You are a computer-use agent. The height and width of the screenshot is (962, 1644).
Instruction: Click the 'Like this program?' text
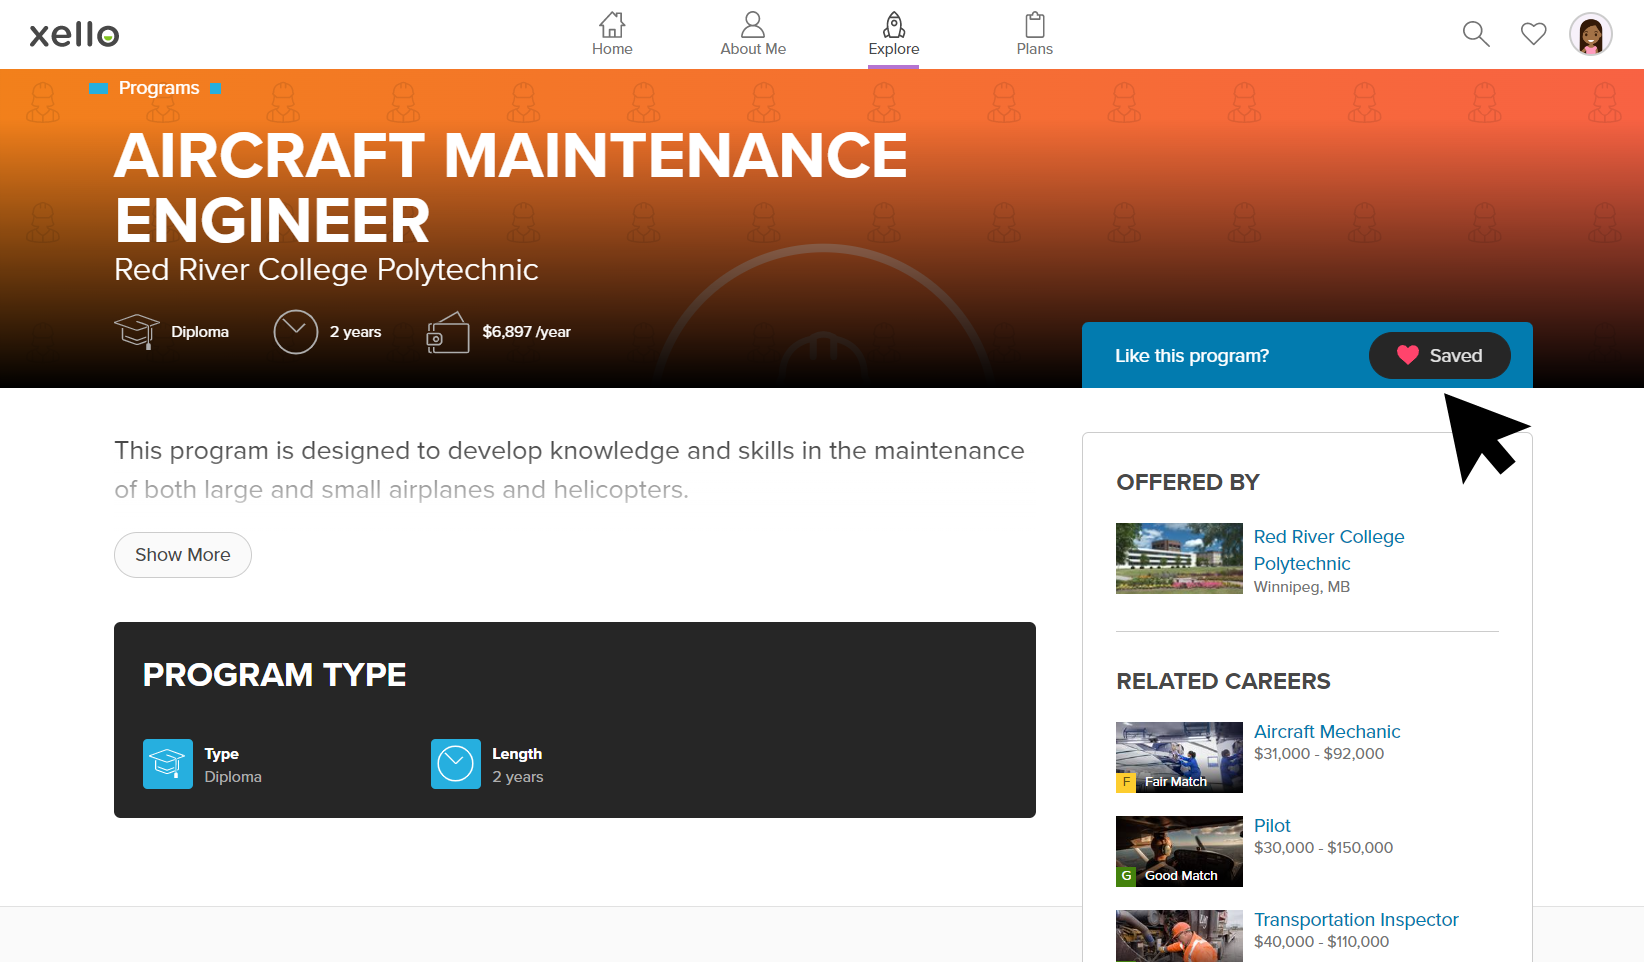point(1192,356)
